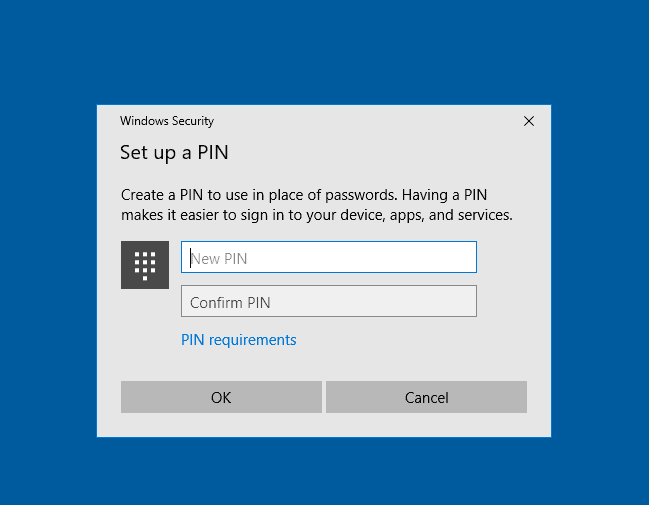Close the Windows Security dialog with X
Viewport: 649px width, 505px height.
pos(529,121)
